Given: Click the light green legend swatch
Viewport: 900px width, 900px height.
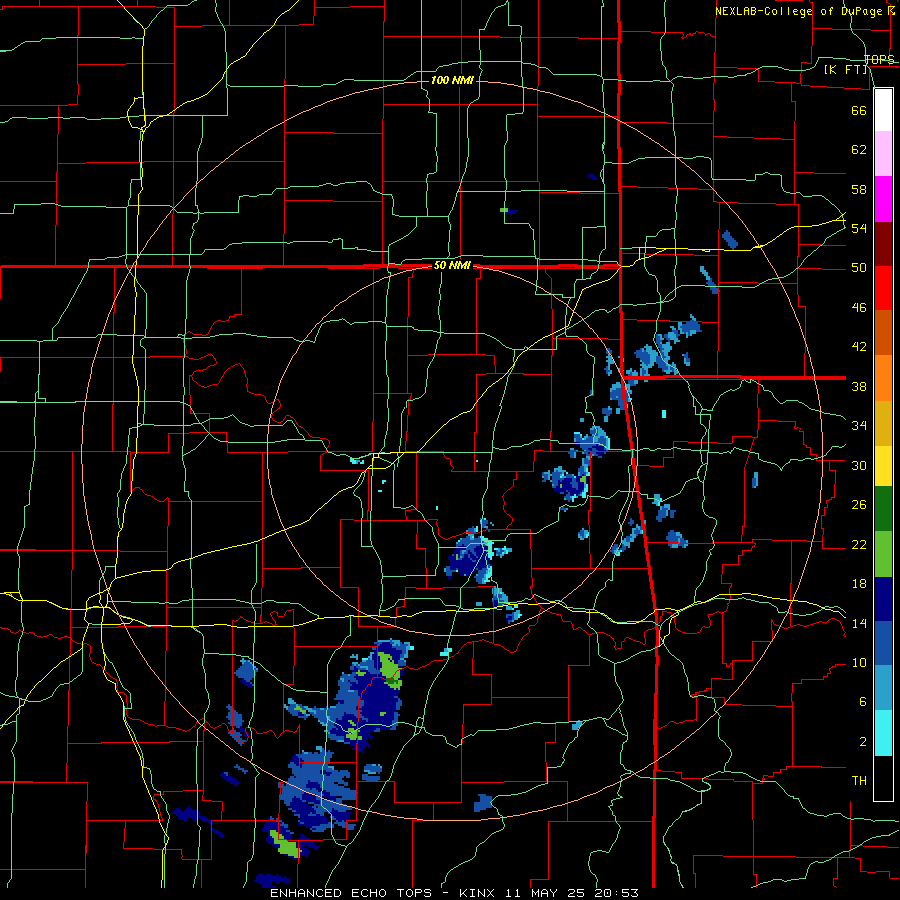Looking at the screenshot, I should 883,554.
